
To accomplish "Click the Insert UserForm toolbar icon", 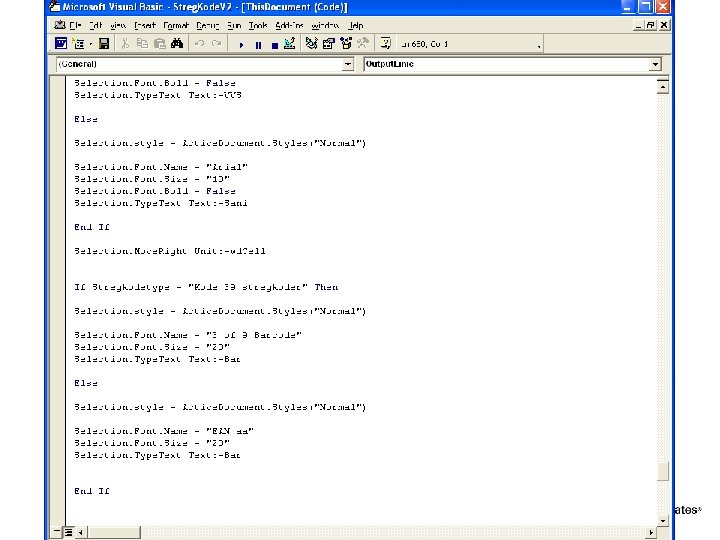I will [x=79, y=44].
